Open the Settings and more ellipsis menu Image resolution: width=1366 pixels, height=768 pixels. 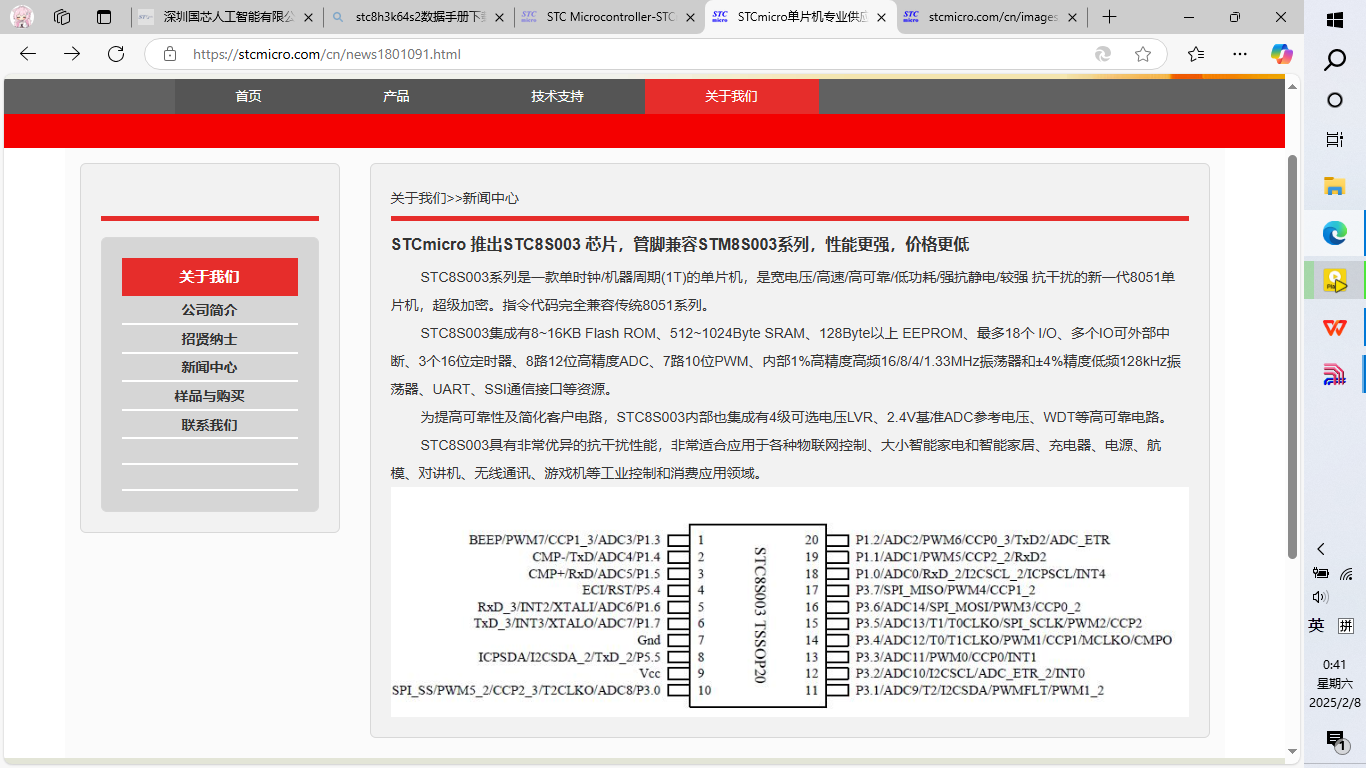pos(1240,54)
